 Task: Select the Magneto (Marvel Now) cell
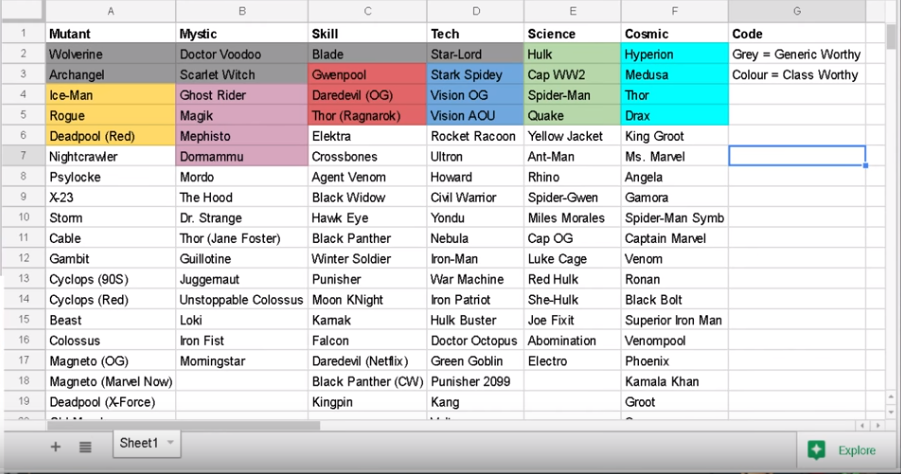111,381
